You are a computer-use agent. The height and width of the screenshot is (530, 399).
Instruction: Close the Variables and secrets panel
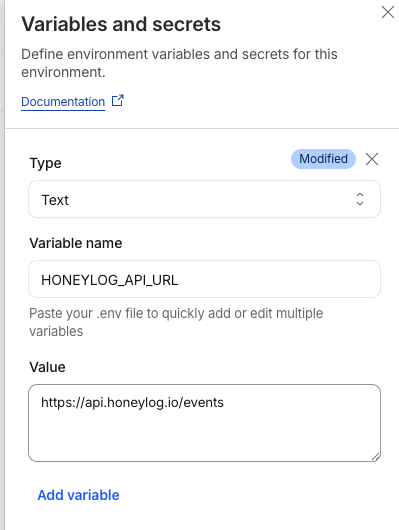coord(388,12)
